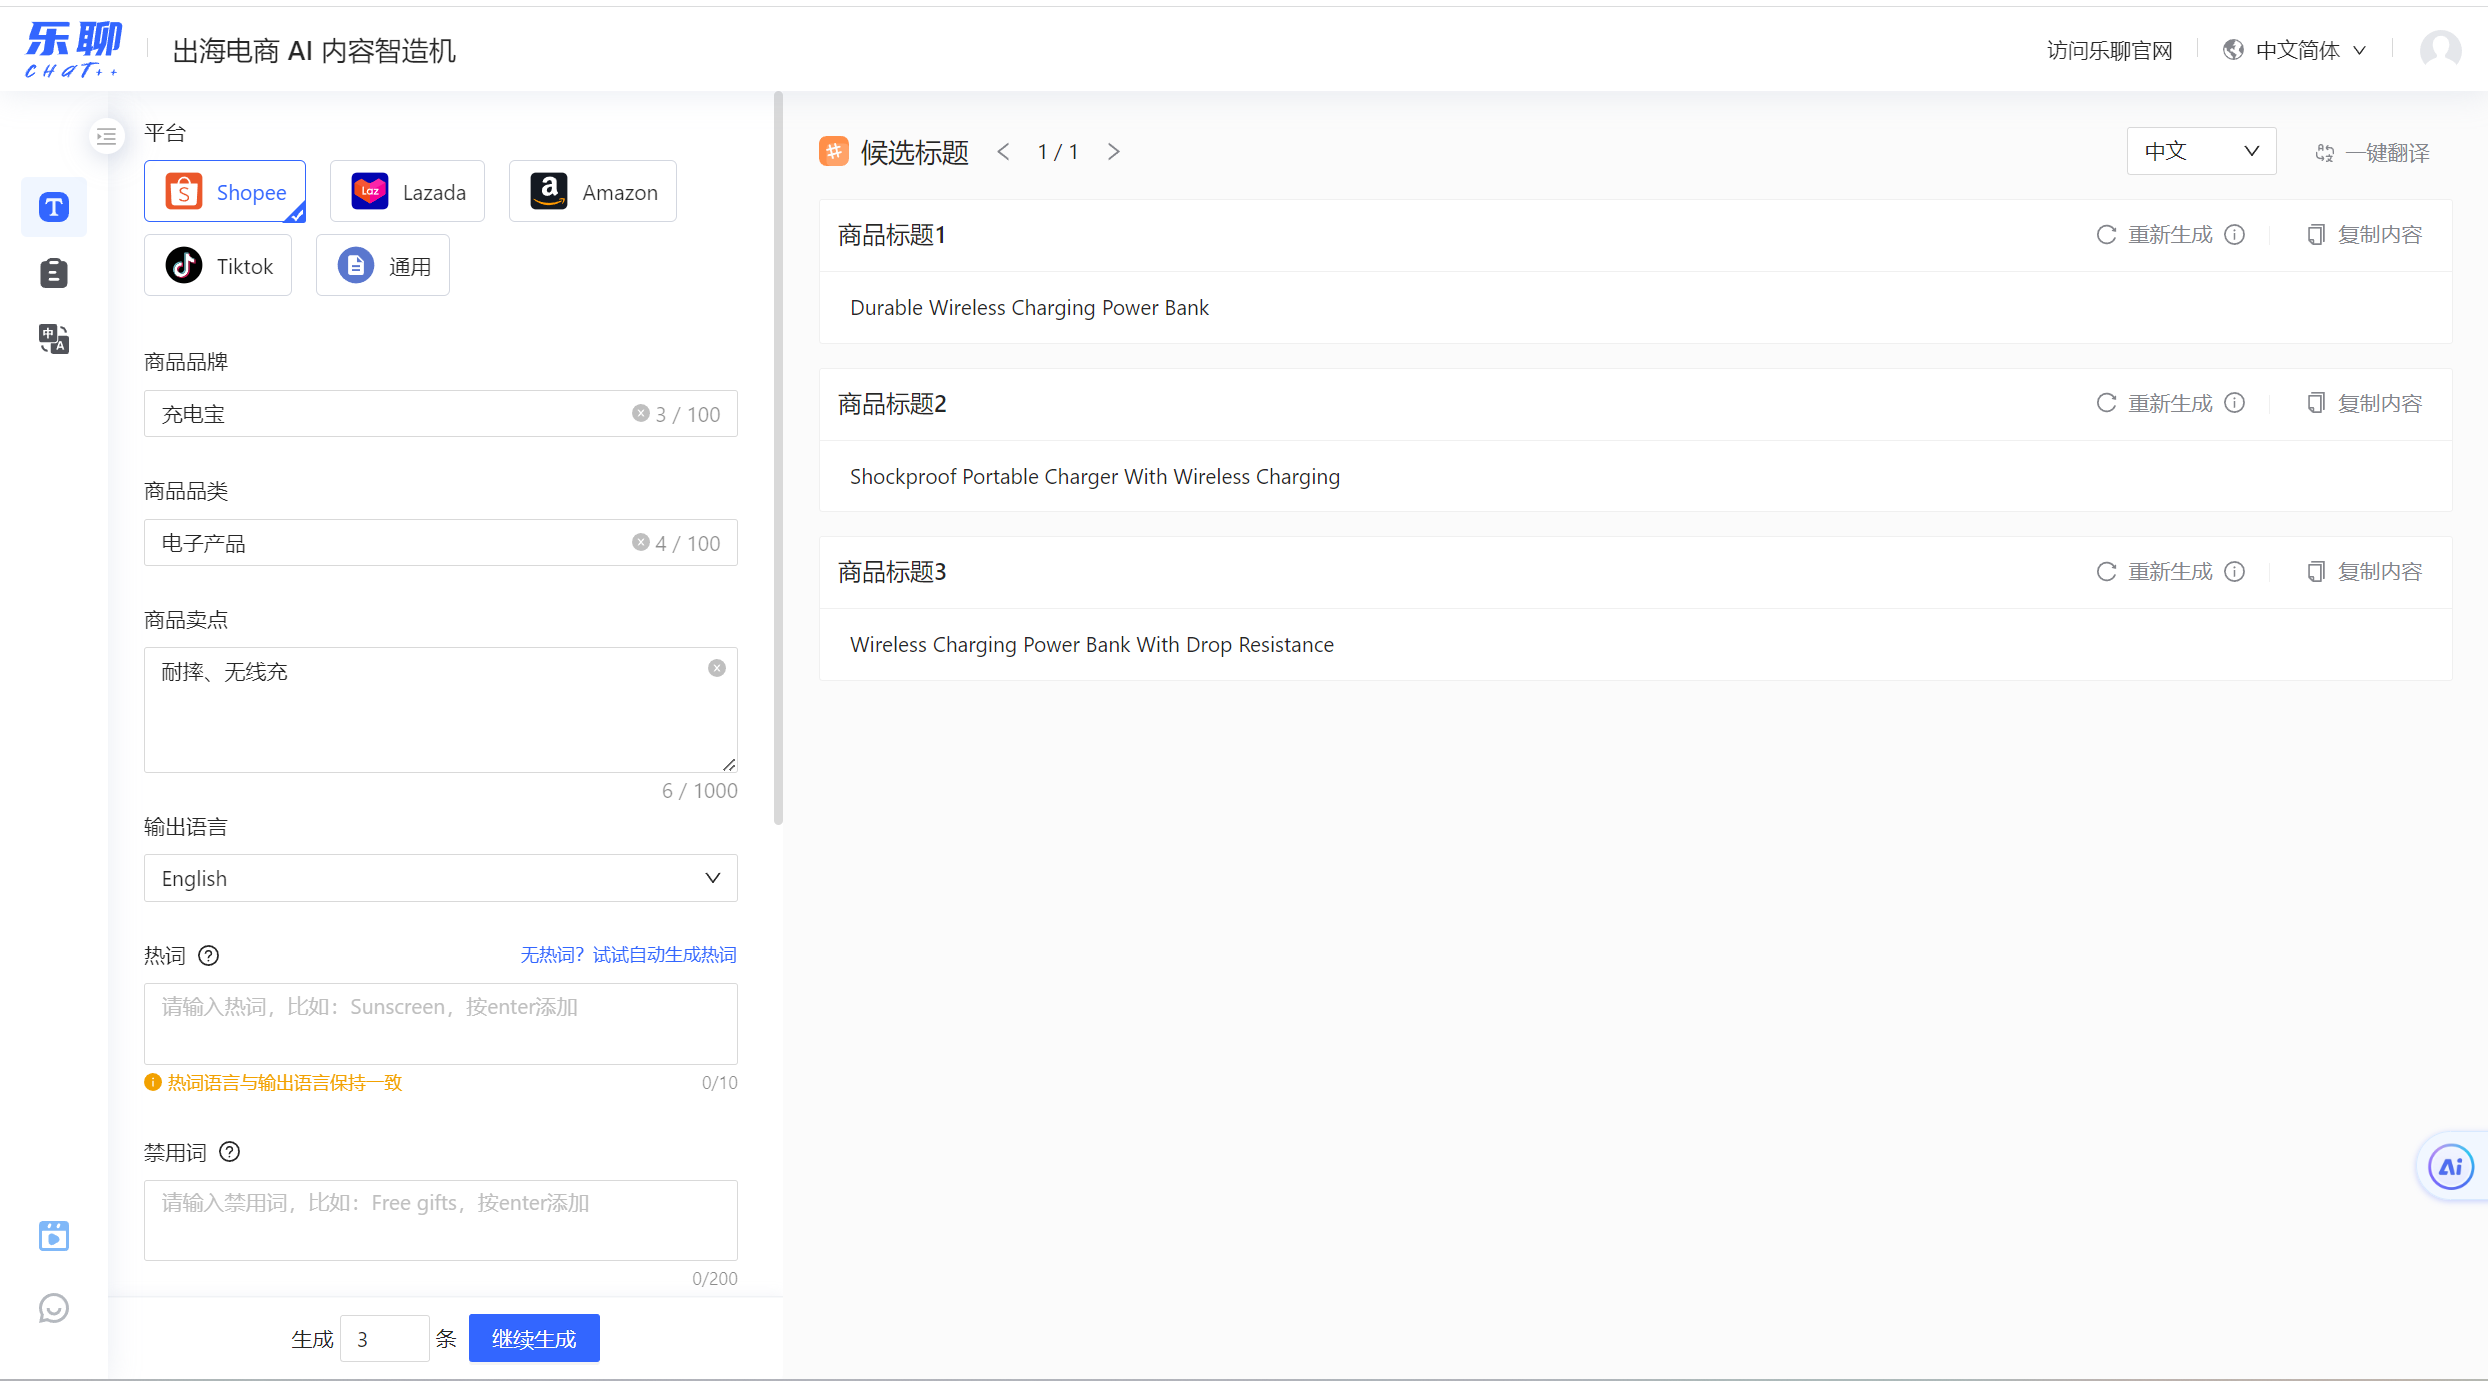Click the floating AI assistant icon
2488x1381 pixels.
(x=2450, y=1167)
